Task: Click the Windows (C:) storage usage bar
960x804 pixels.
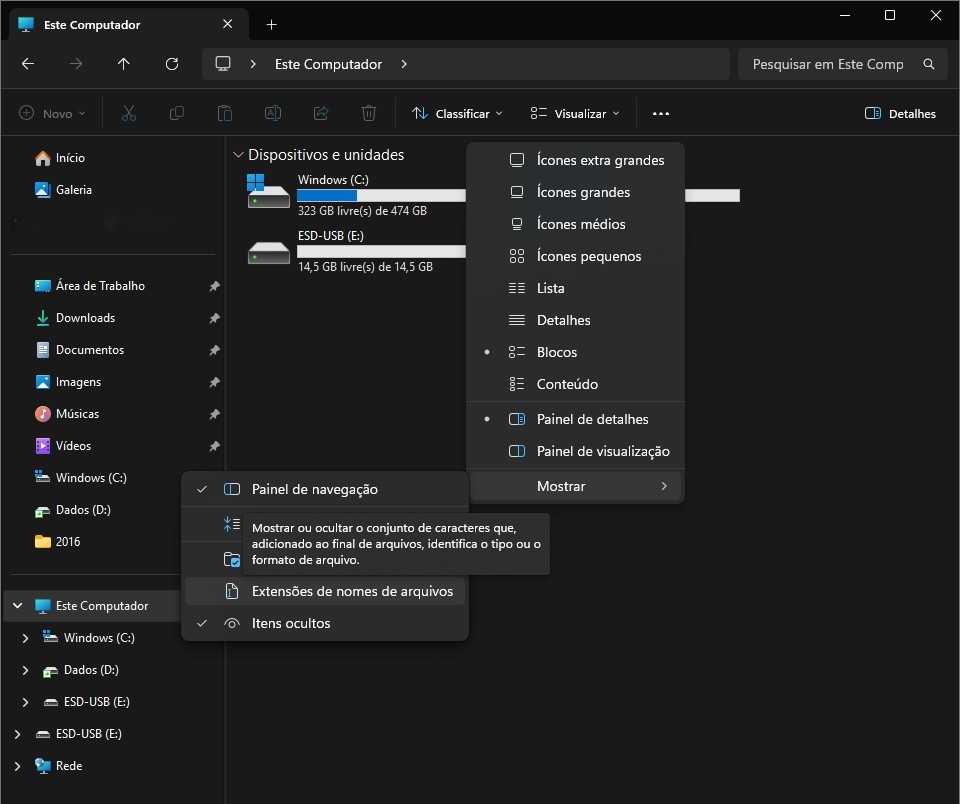Action: [x=381, y=196]
